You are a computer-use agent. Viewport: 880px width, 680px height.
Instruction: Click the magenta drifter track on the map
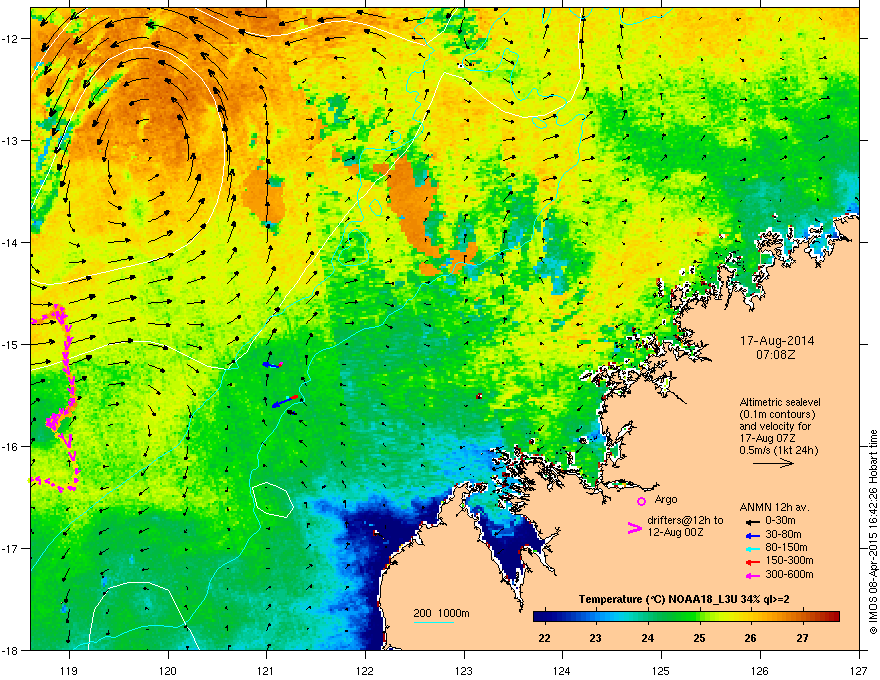[66, 370]
